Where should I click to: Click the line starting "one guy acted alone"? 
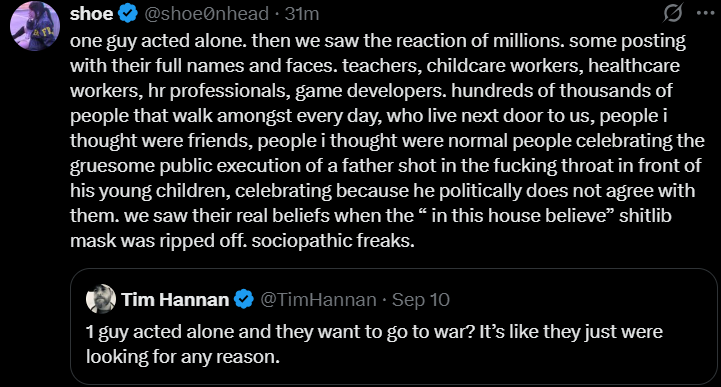click(x=378, y=41)
